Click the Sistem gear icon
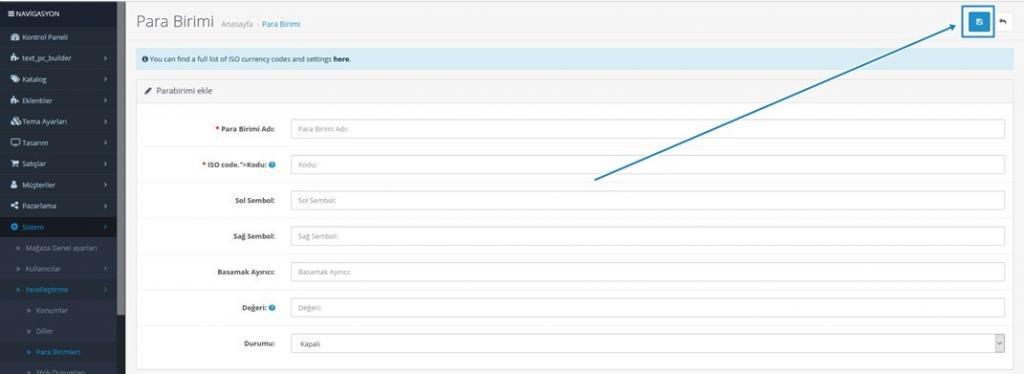Image resolution: width=1024 pixels, height=374 pixels. [14, 226]
